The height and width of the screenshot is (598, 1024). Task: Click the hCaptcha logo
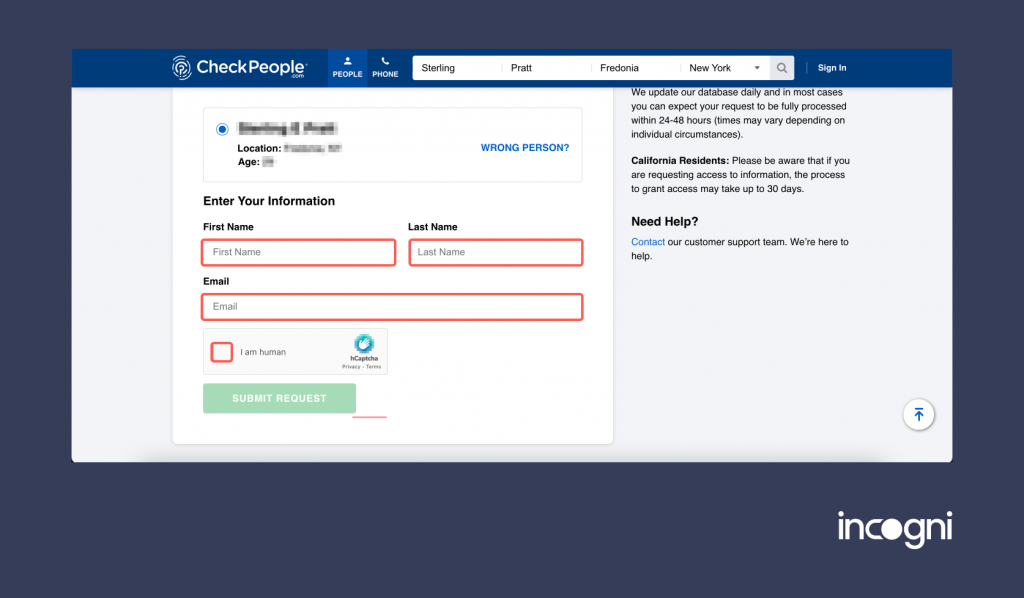tap(363, 346)
